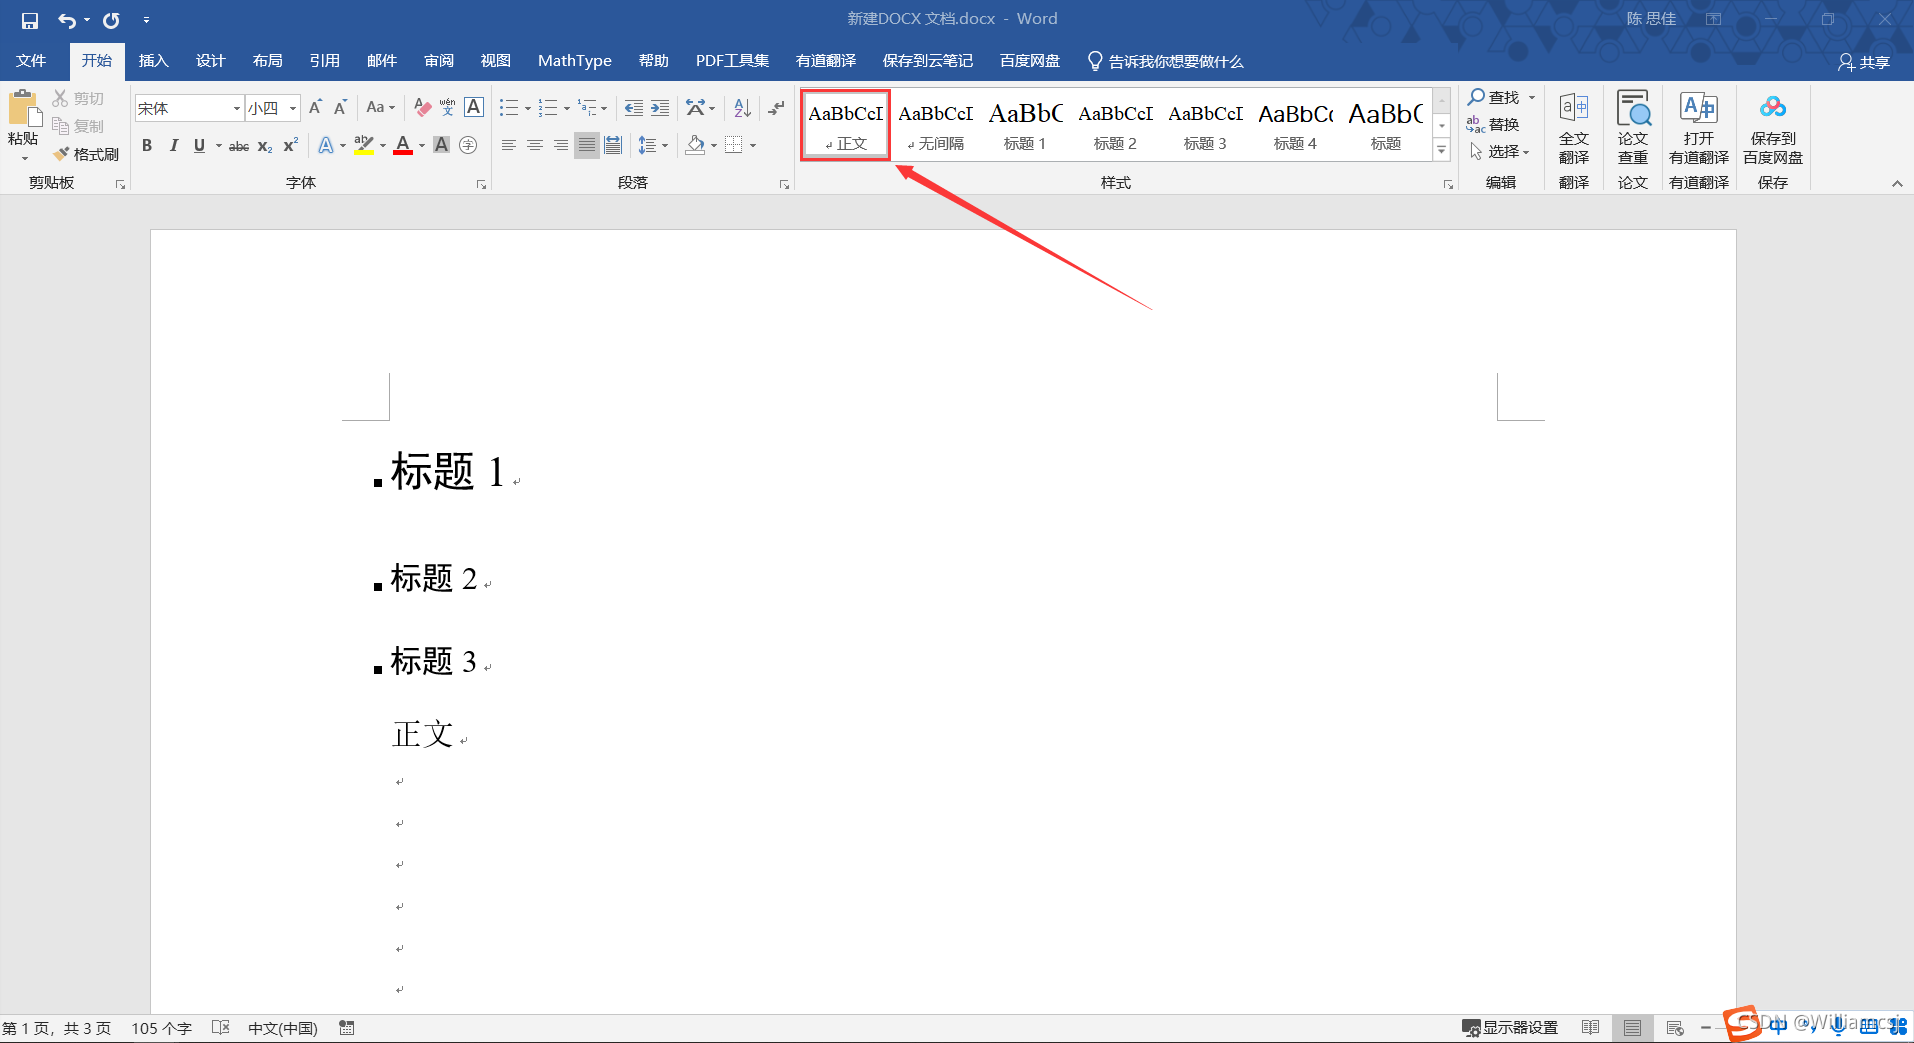The width and height of the screenshot is (1914, 1043).
Task: Sort the selected text A to Z
Action: click(742, 107)
